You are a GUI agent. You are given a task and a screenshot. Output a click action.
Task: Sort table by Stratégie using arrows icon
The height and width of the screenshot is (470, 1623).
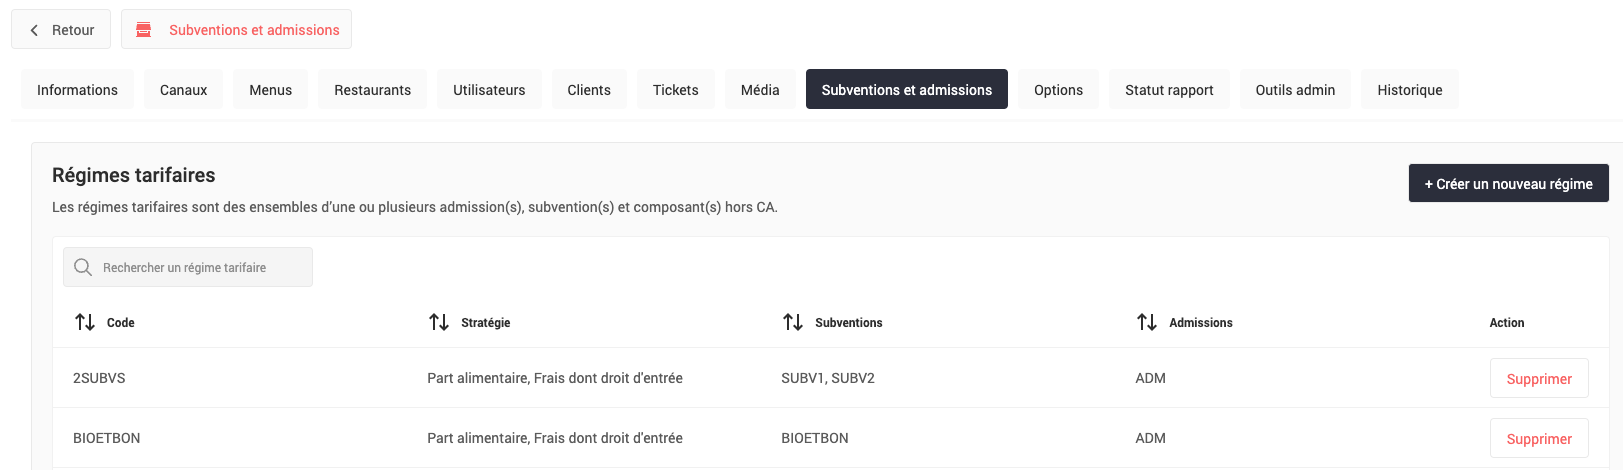click(x=439, y=322)
